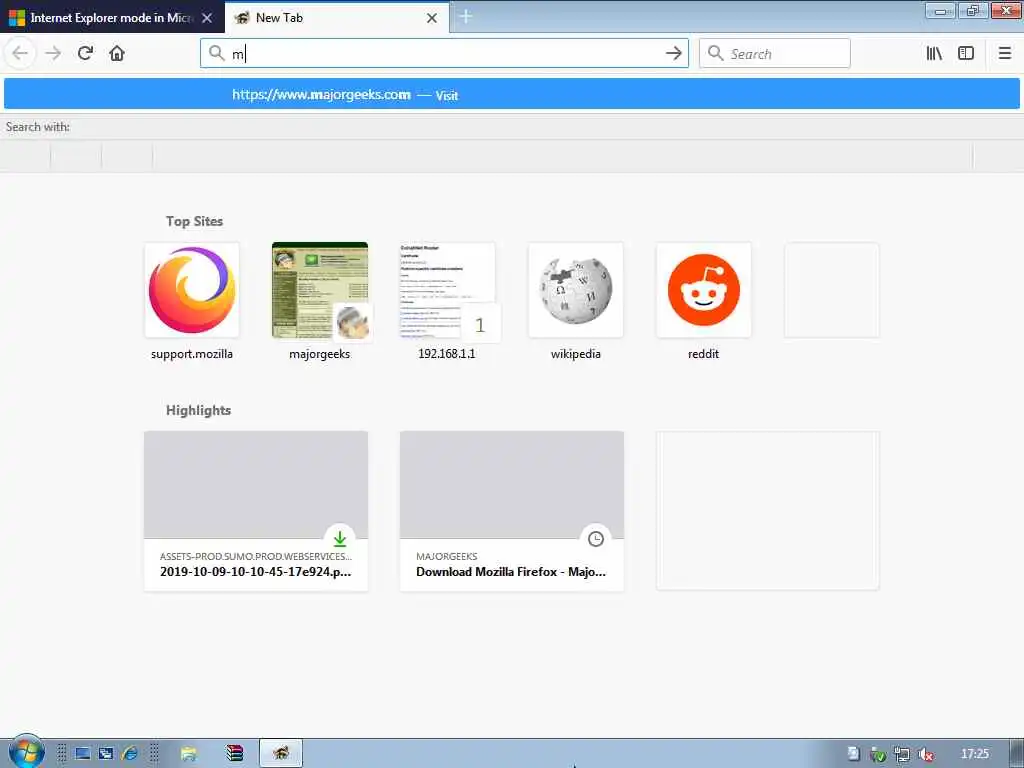Open the Windows Start menu orb
Viewport: 1024px width, 768px height.
pos(27,752)
